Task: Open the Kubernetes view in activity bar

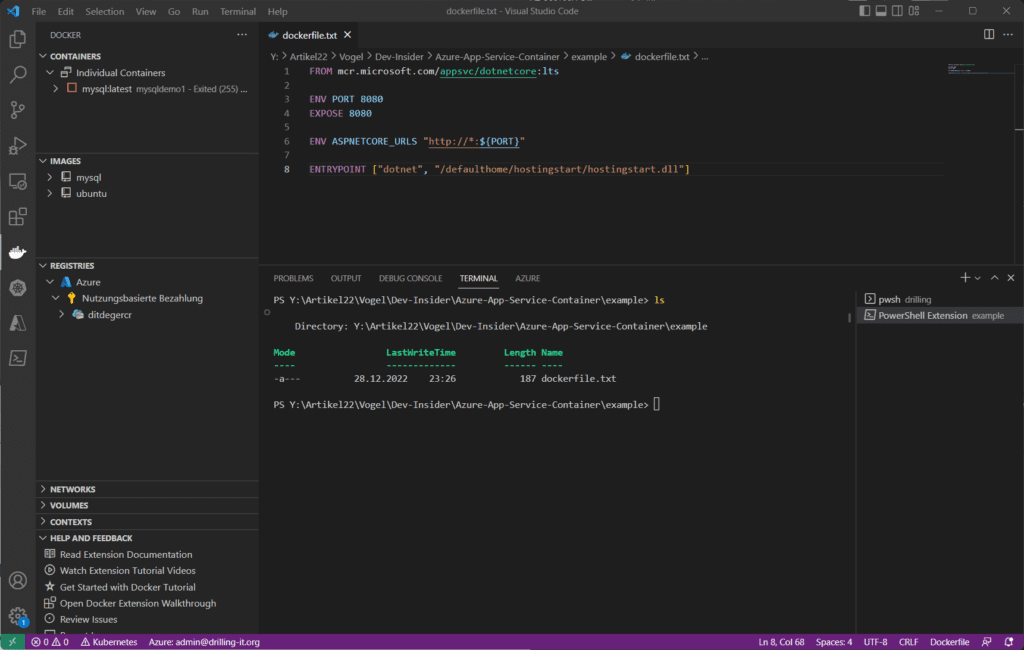Action: click(x=18, y=287)
